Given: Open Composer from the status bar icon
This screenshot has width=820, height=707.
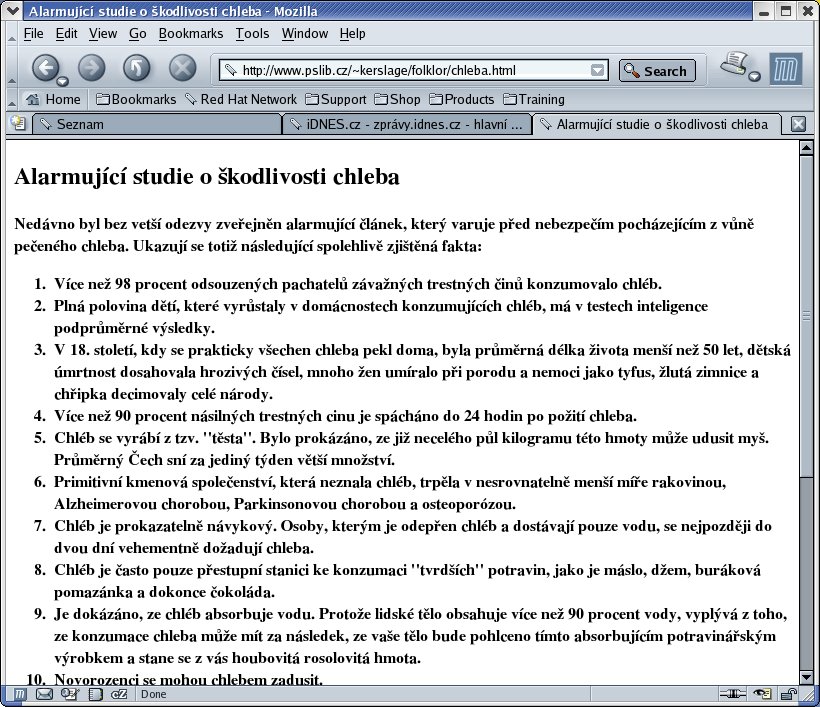Looking at the screenshot, I should pyautogui.click(x=70, y=694).
